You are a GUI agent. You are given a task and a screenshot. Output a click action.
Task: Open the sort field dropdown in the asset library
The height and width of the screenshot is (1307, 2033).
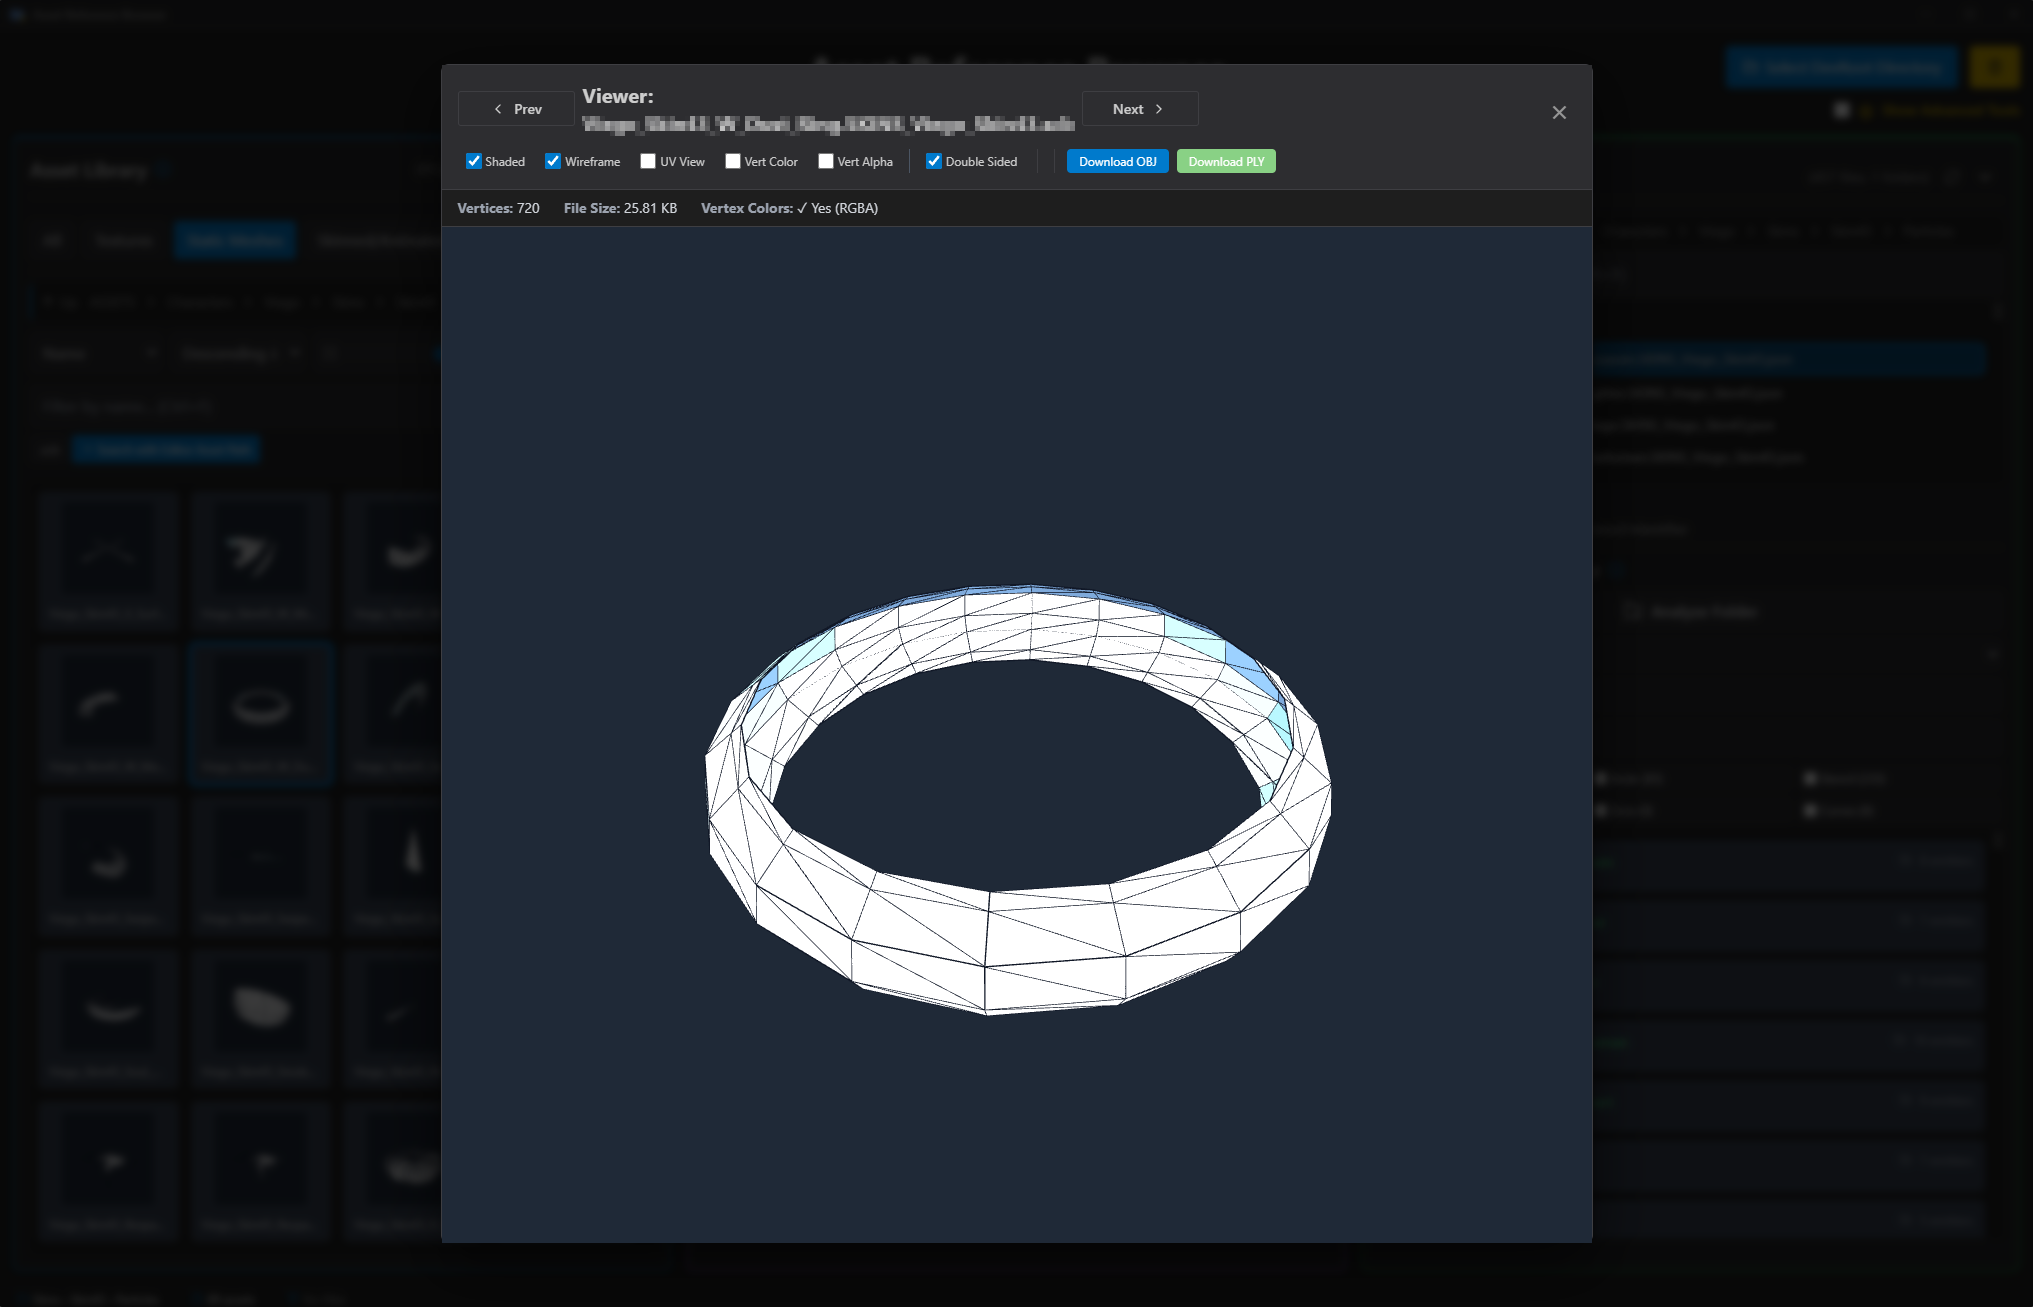[x=103, y=353]
